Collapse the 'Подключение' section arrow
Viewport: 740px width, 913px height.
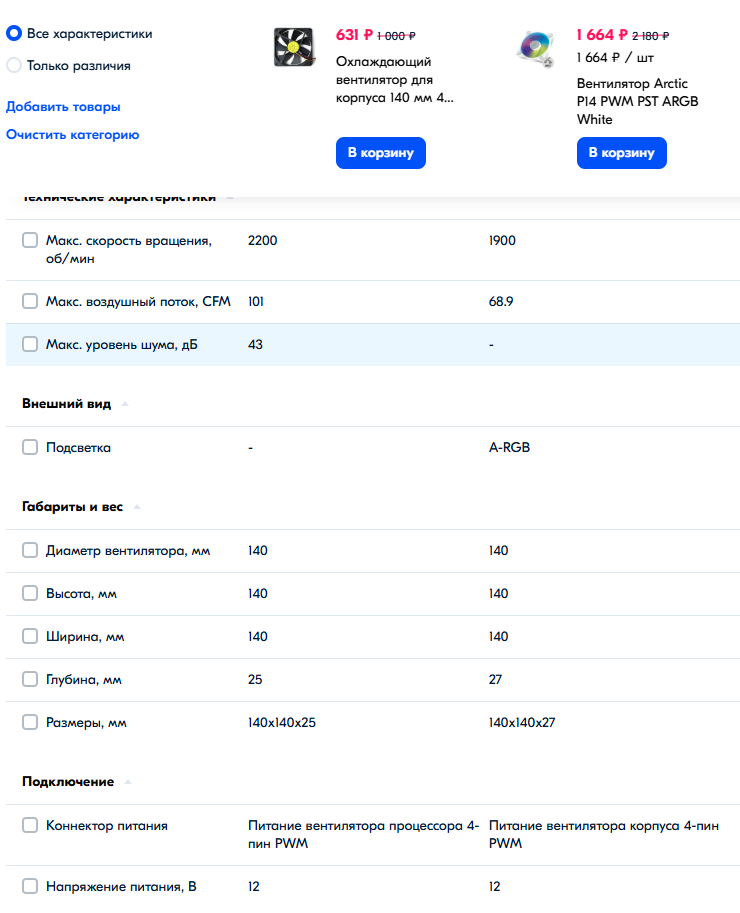click(x=128, y=781)
